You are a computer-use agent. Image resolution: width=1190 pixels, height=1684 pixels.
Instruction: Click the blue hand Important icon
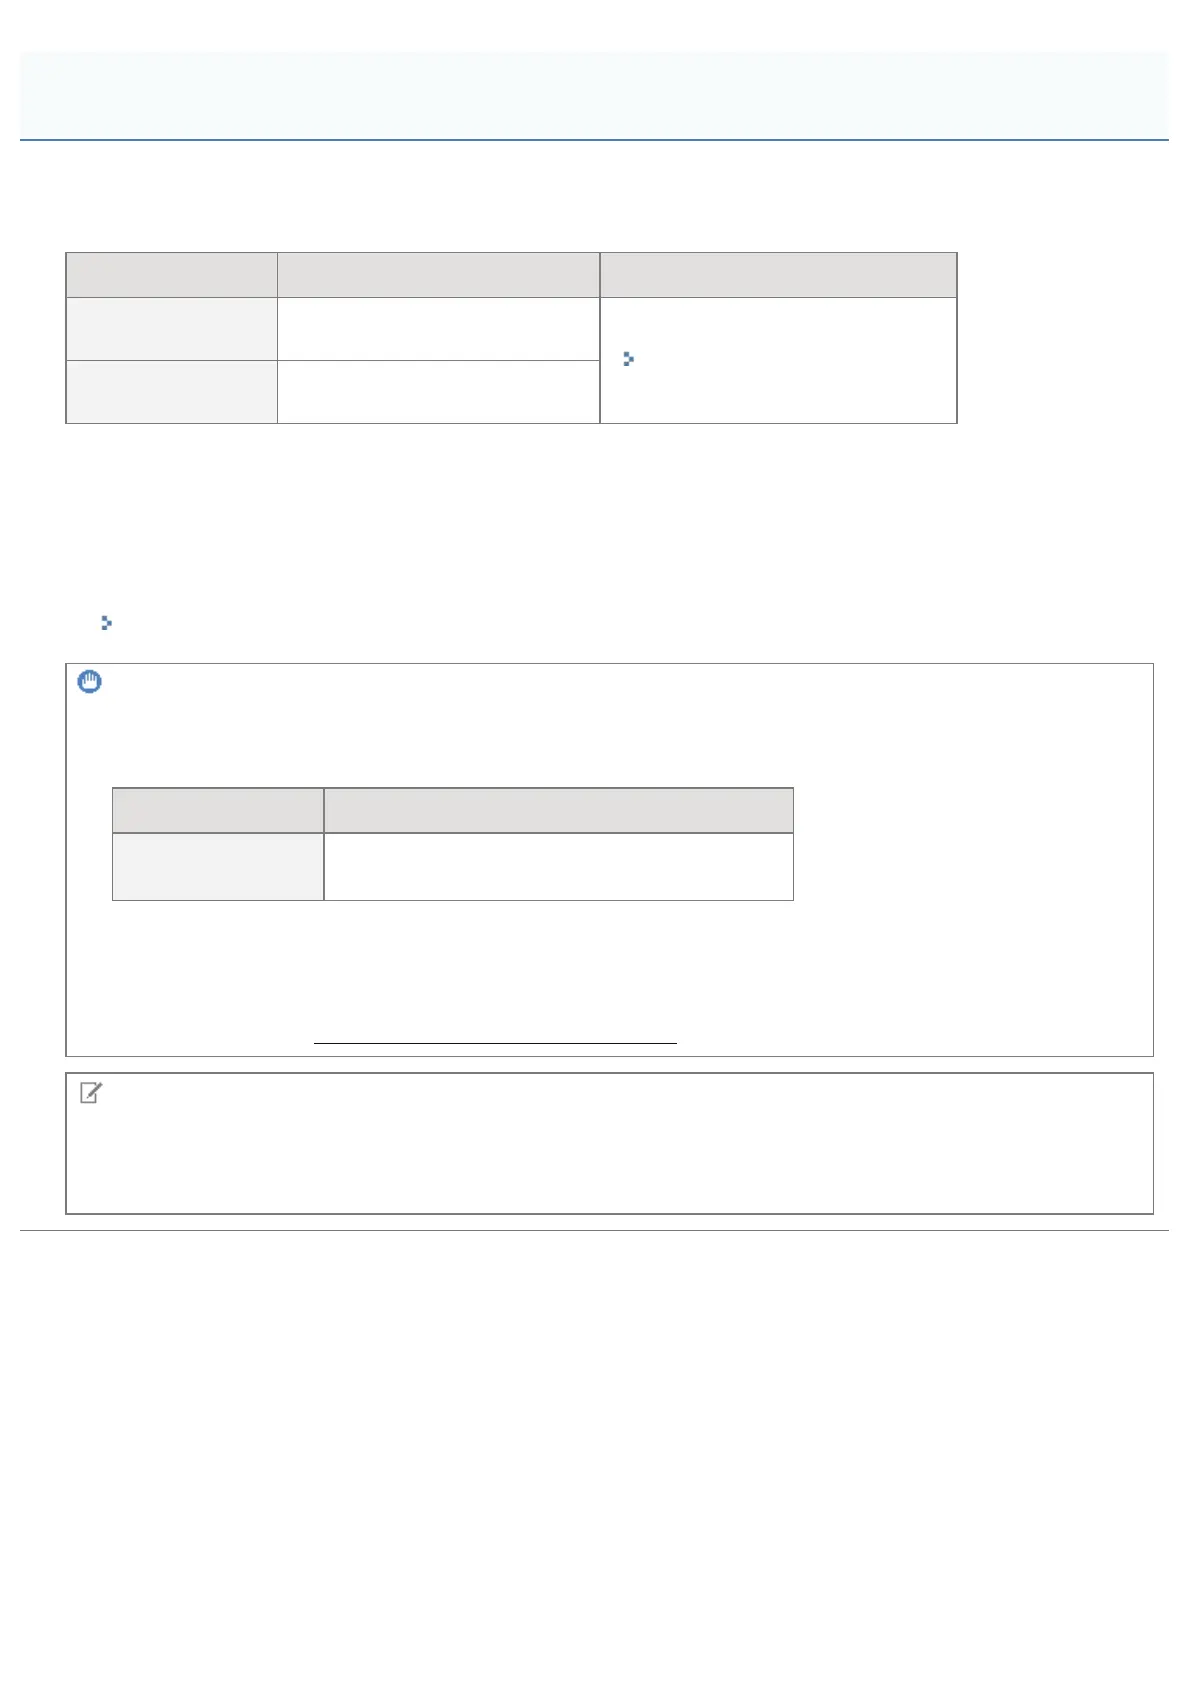point(90,683)
